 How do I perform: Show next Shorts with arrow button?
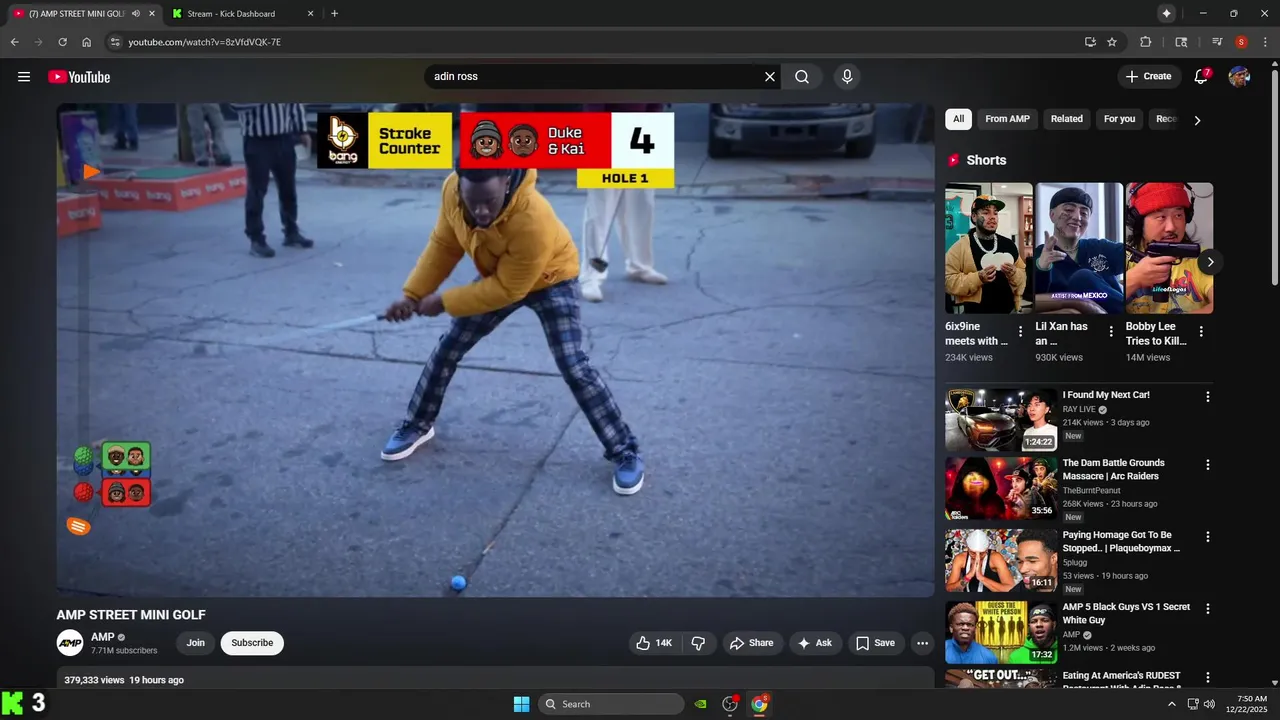point(1210,262)
